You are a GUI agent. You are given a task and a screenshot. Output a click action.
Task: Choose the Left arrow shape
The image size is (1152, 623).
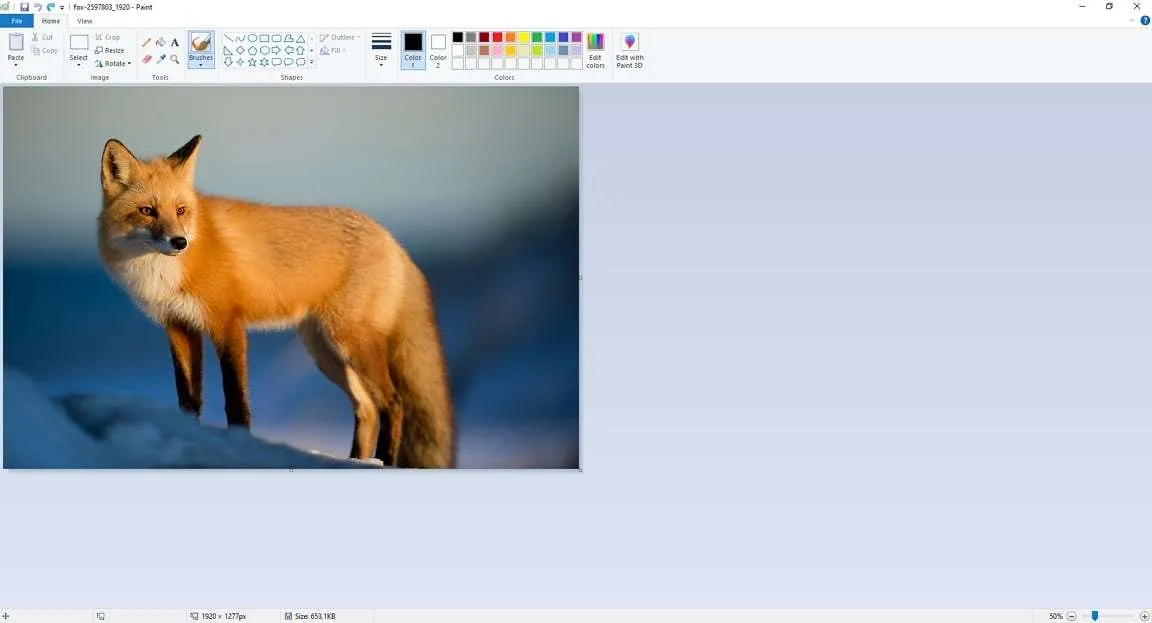point(289,50)
